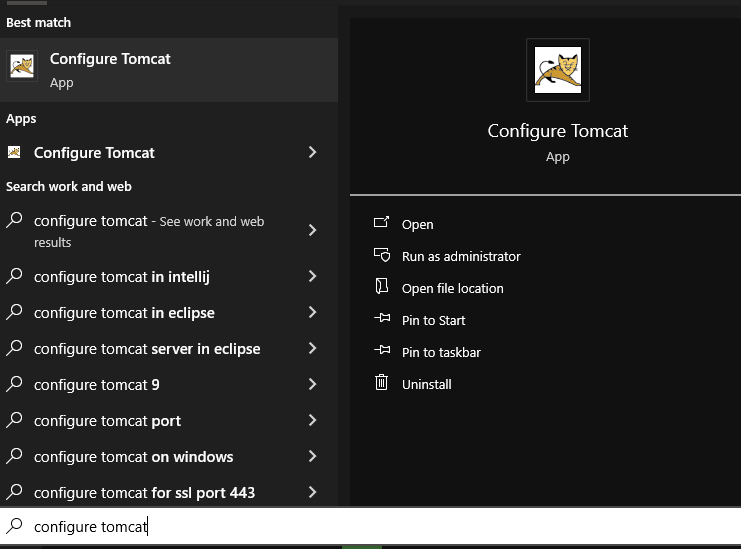The image size is (741, 549).
Task: Click search icon beside 'configure tomcat in intellij'
Action: click(x=14, y=276)
